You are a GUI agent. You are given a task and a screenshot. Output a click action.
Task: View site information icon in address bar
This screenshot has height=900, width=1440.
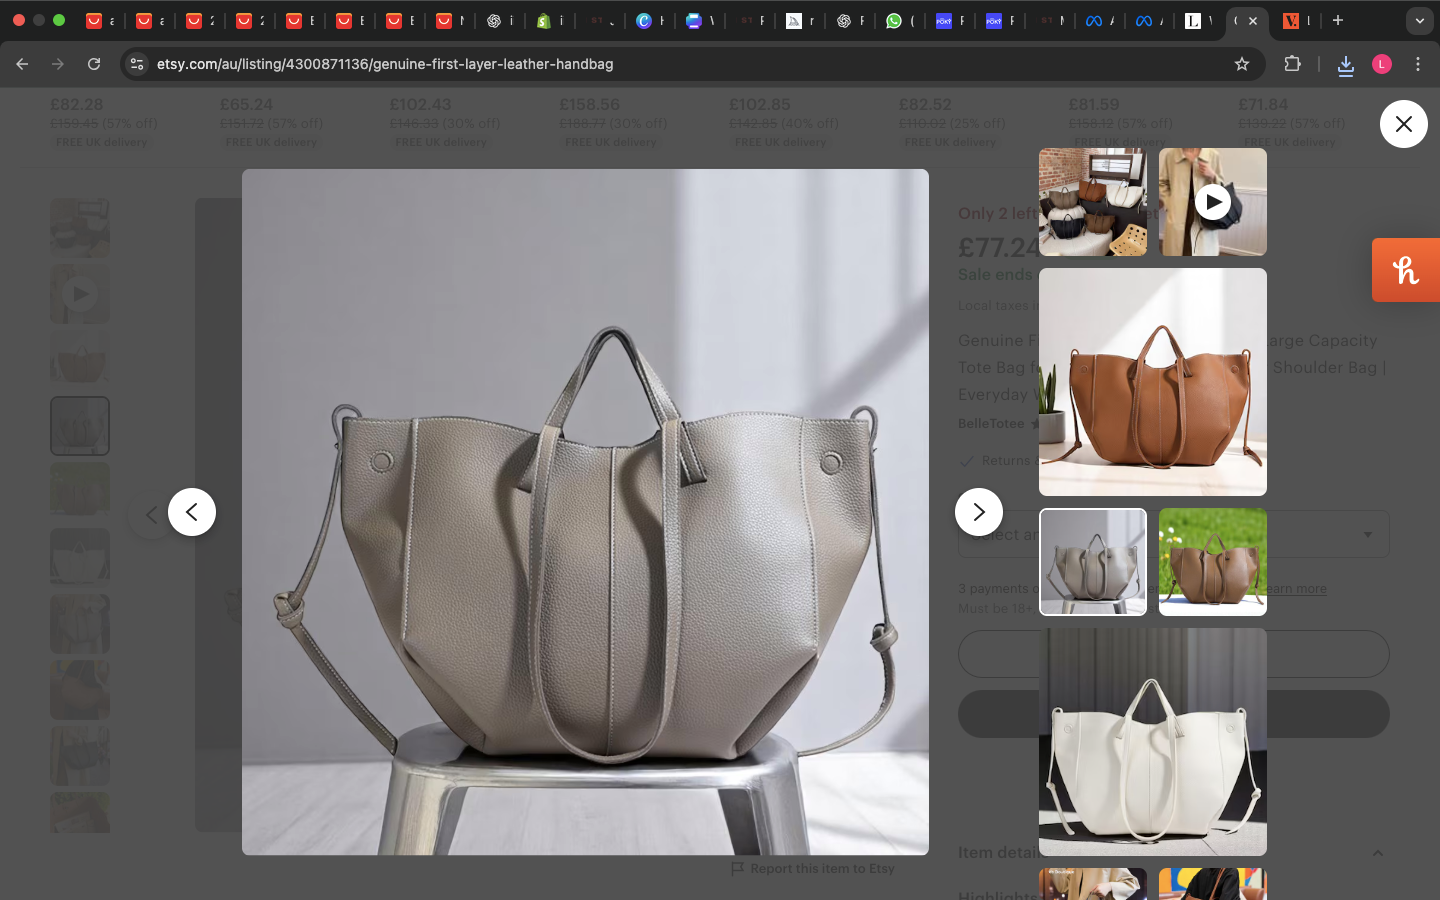(x=137, y=64)
